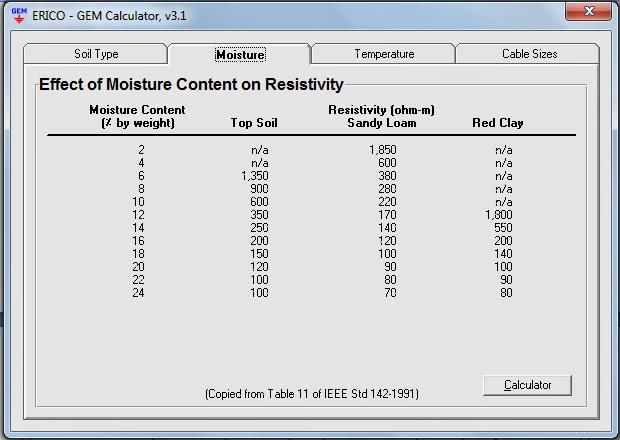The width and height of the screenshot is (620, 440).
Task: Click the "Effect of Moisture Content on Resistivity" title
Action: point(191,84)
